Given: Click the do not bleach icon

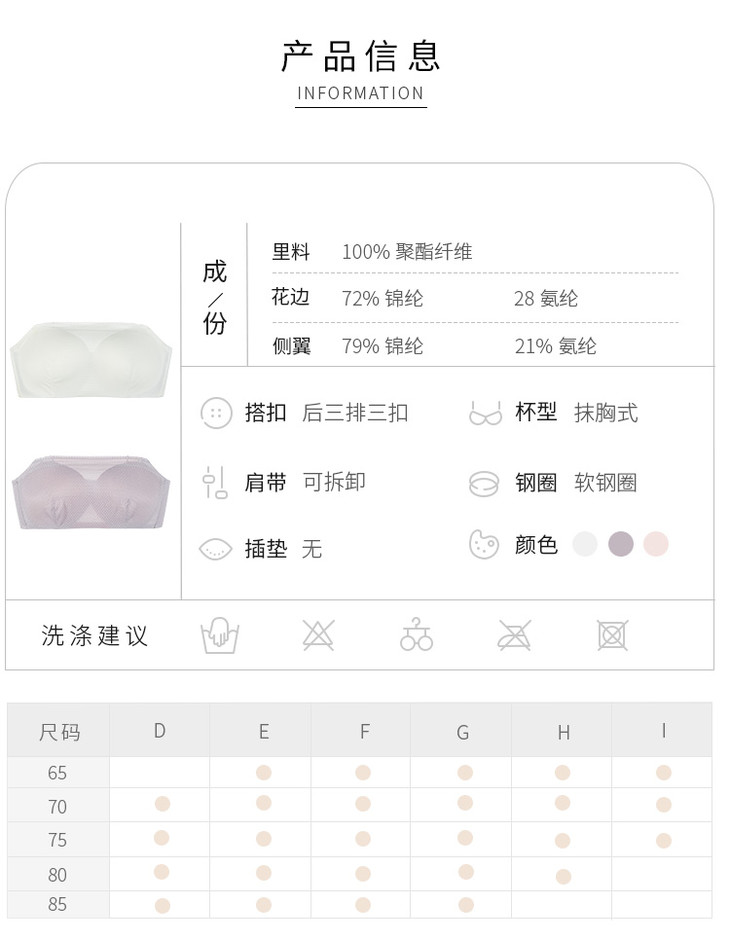Looking at the screenshot, I should (x=318, y=635).
